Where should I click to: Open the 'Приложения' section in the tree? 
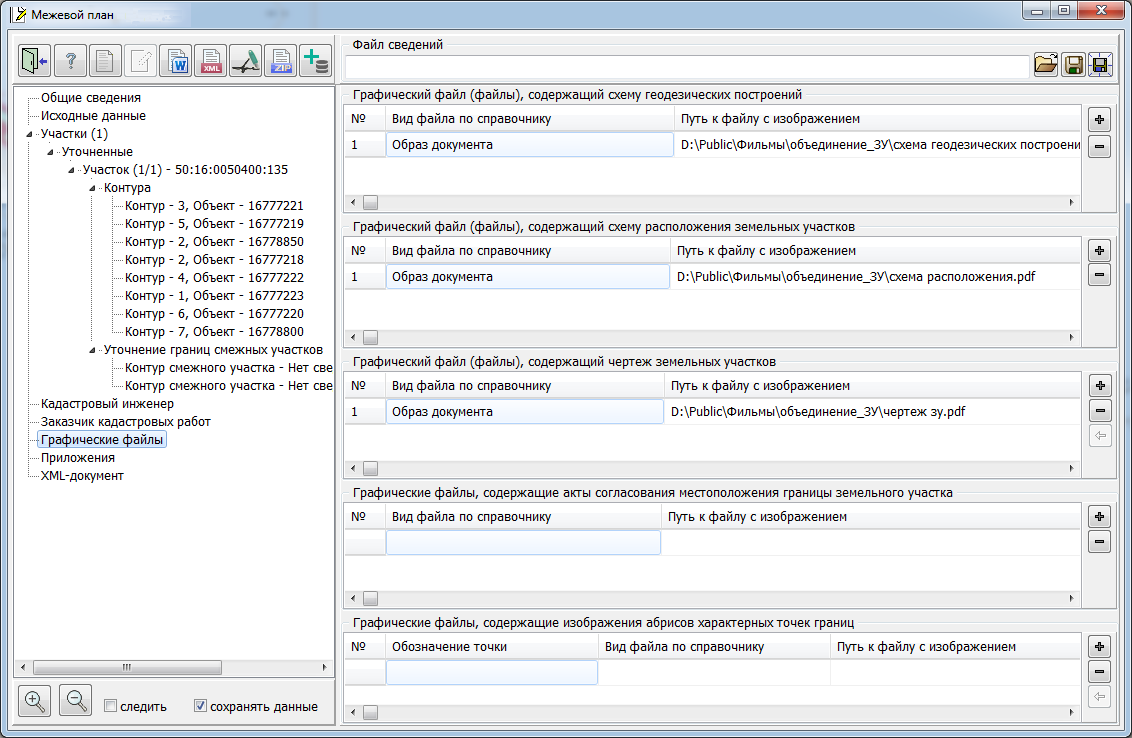point(78,458)
